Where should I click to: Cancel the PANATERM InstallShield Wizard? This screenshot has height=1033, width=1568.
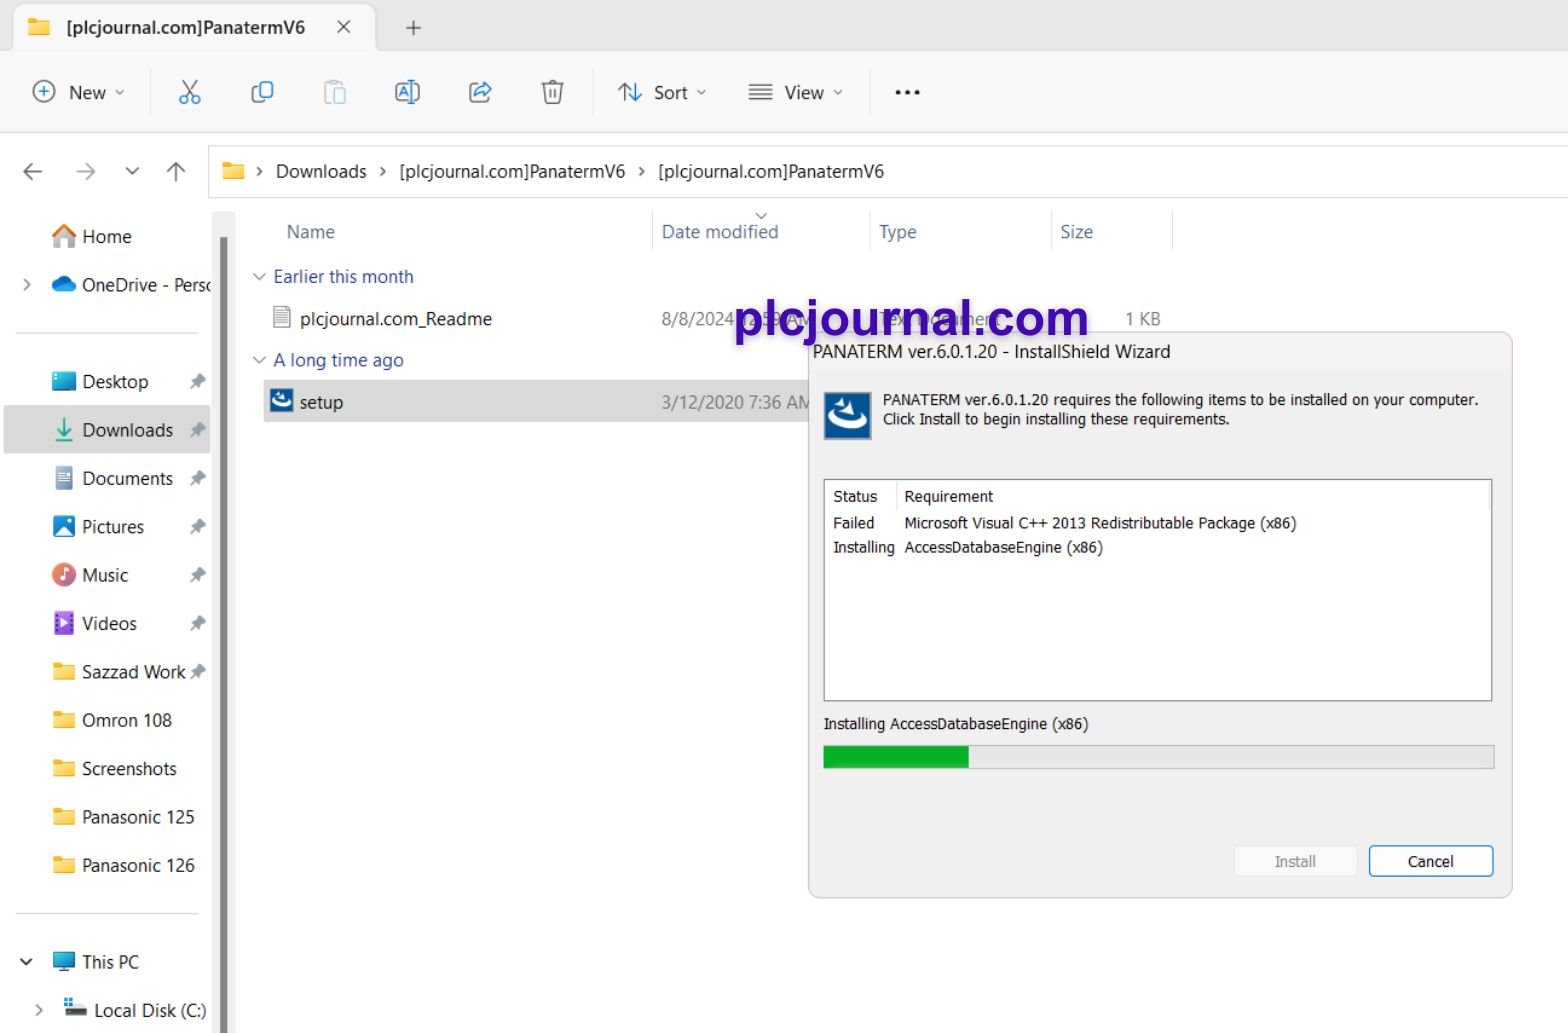point(1430,861)
